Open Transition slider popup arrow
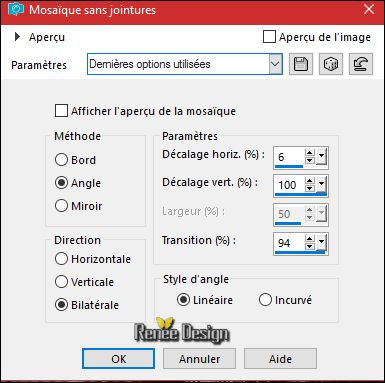385x383 pixels. [x=321, y=242]
